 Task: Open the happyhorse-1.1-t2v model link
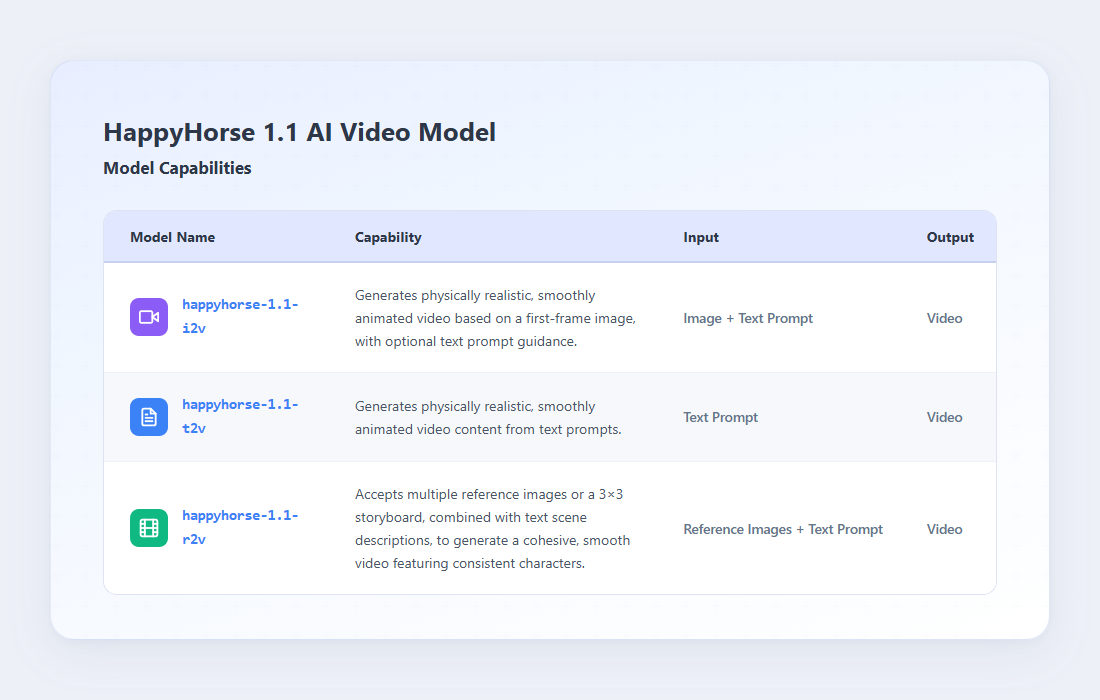coord(240,416)
